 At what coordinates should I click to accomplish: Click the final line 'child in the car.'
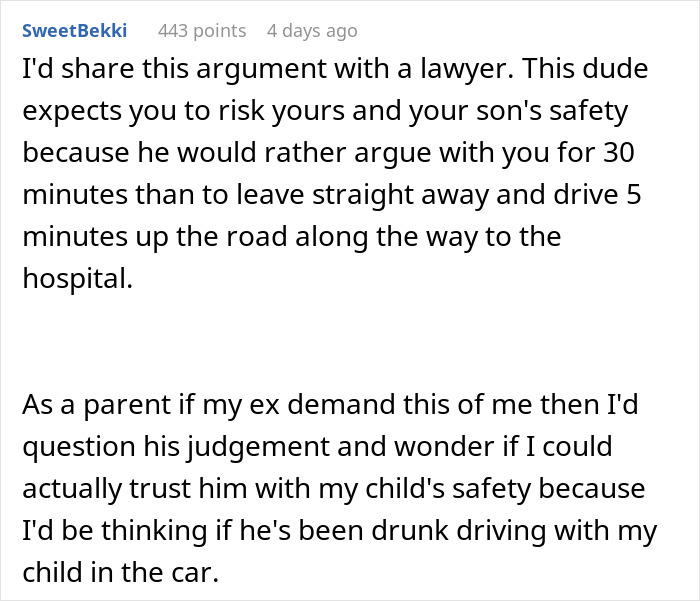click(x=119, y=571)
